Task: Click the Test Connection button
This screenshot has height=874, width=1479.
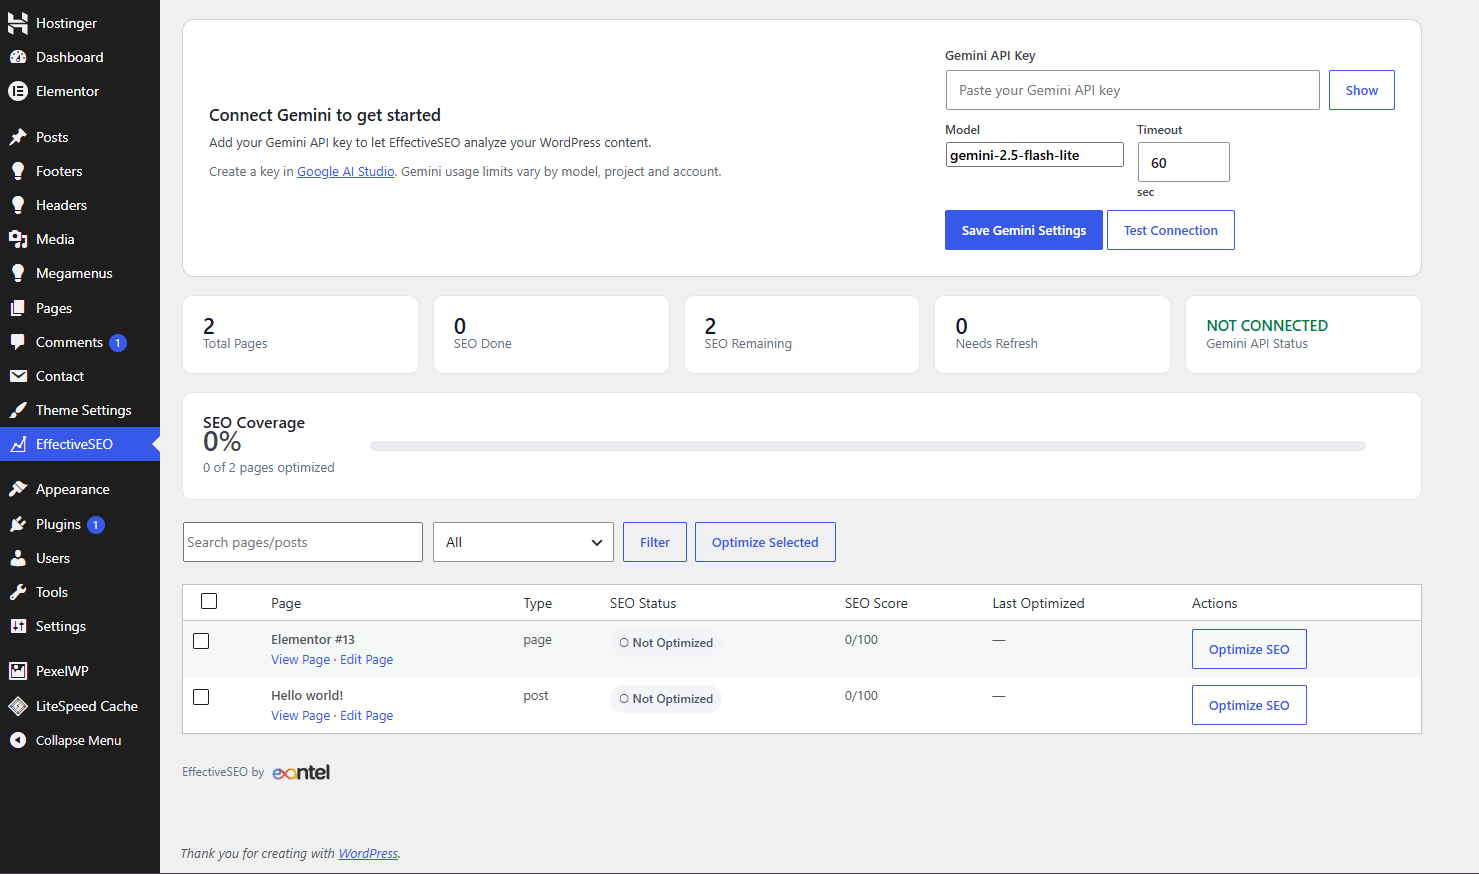Action: 1171,230
